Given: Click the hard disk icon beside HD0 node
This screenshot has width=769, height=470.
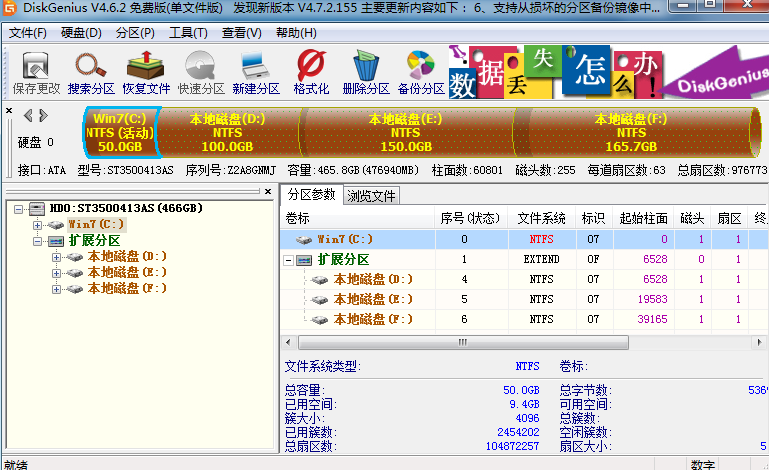Looking at the screenshot, I should (37, 209).
